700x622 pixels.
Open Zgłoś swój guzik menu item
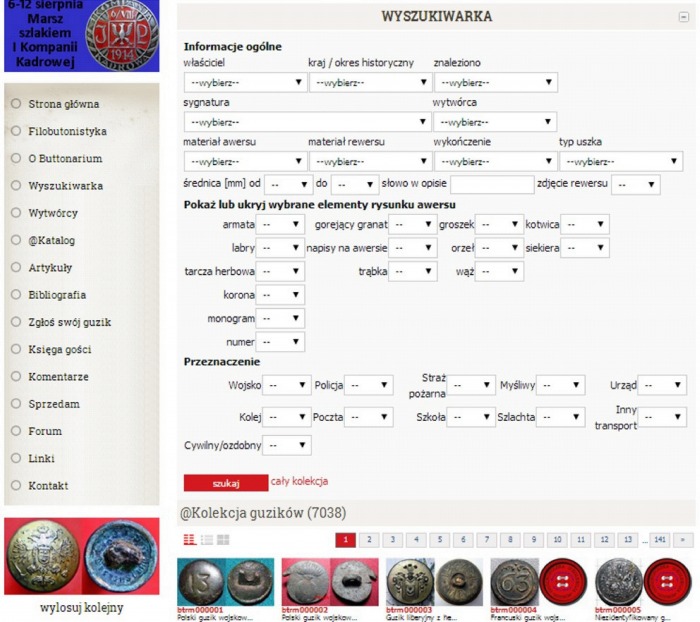pyautogui.click(x=70, y=322)
